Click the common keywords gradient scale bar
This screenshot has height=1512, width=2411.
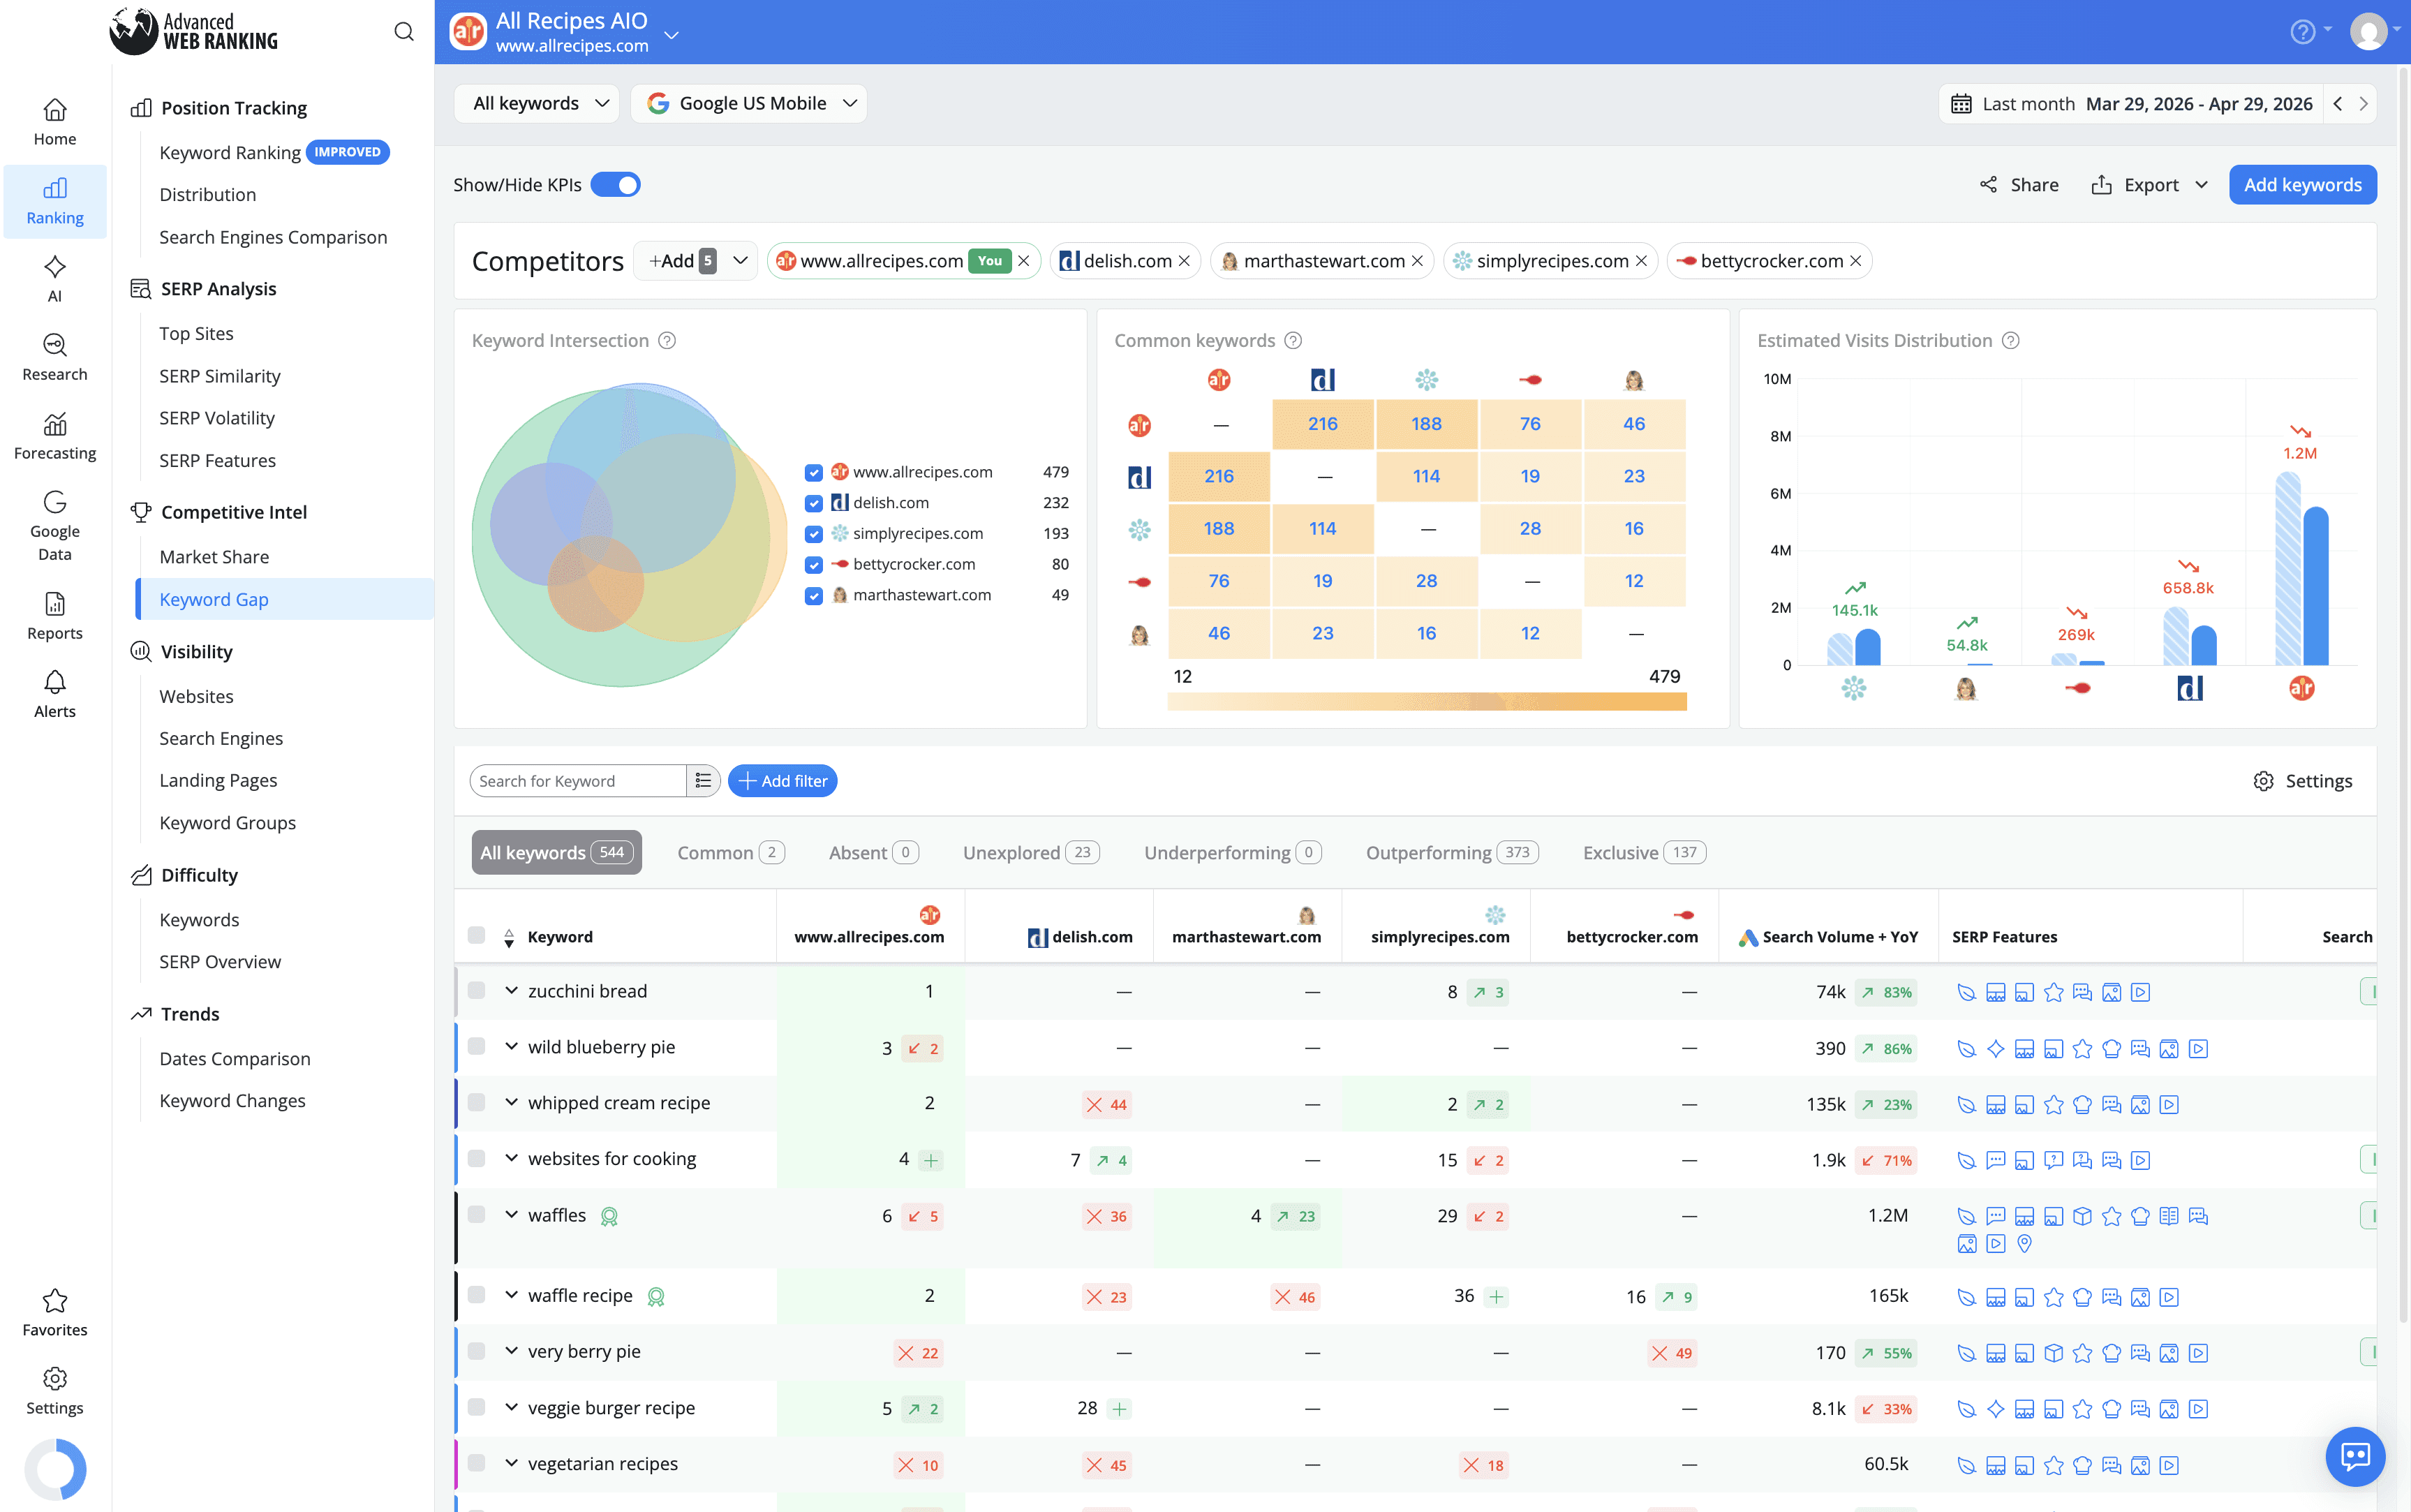pyautogui.click(x=1427, y=702)
